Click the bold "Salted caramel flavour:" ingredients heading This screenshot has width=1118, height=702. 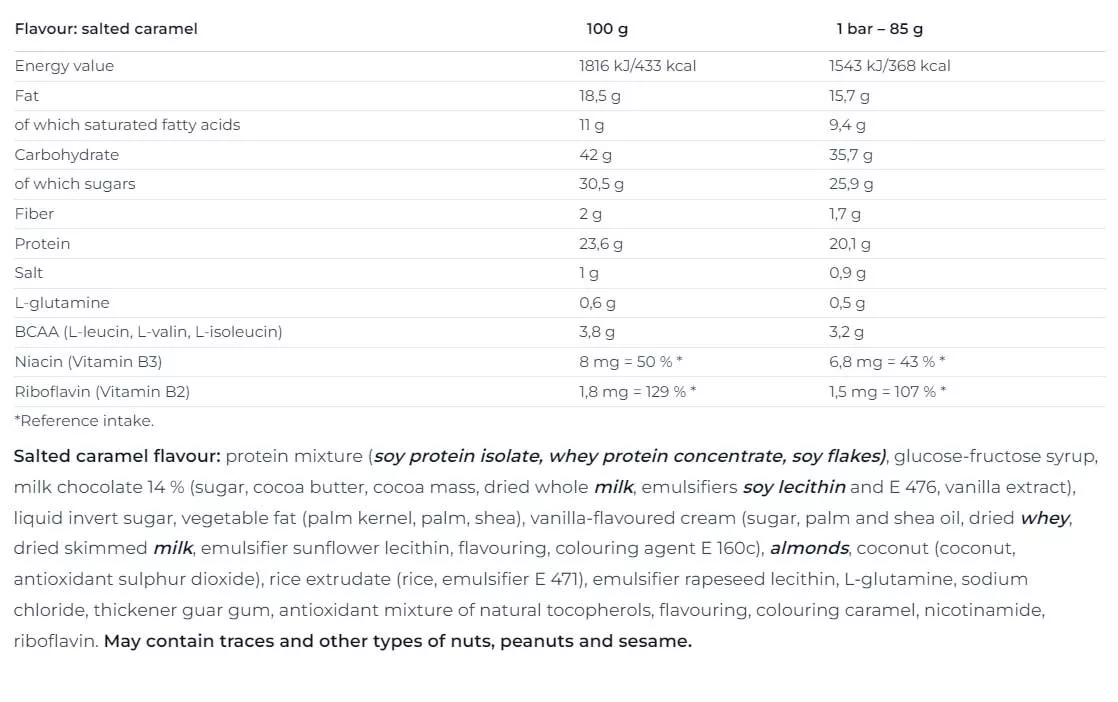tap(117, 457)
